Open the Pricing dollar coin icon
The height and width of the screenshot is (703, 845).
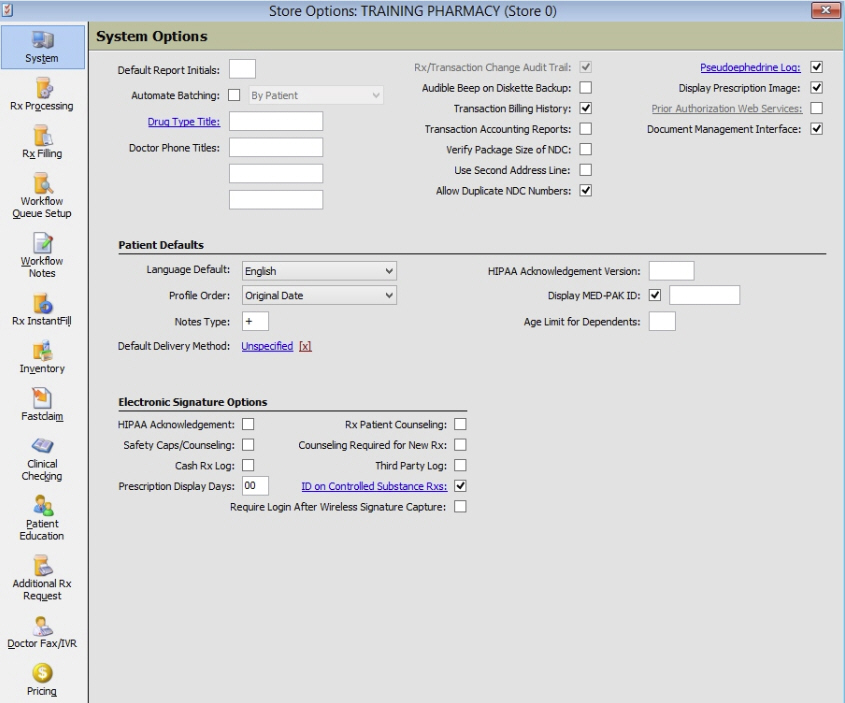(x=42, y=673)
